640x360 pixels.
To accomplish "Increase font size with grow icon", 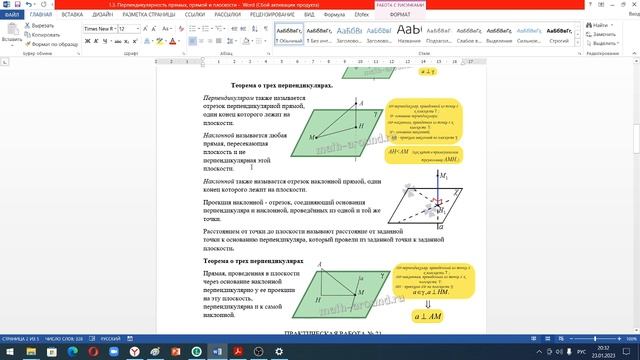I will pos(145,29).
